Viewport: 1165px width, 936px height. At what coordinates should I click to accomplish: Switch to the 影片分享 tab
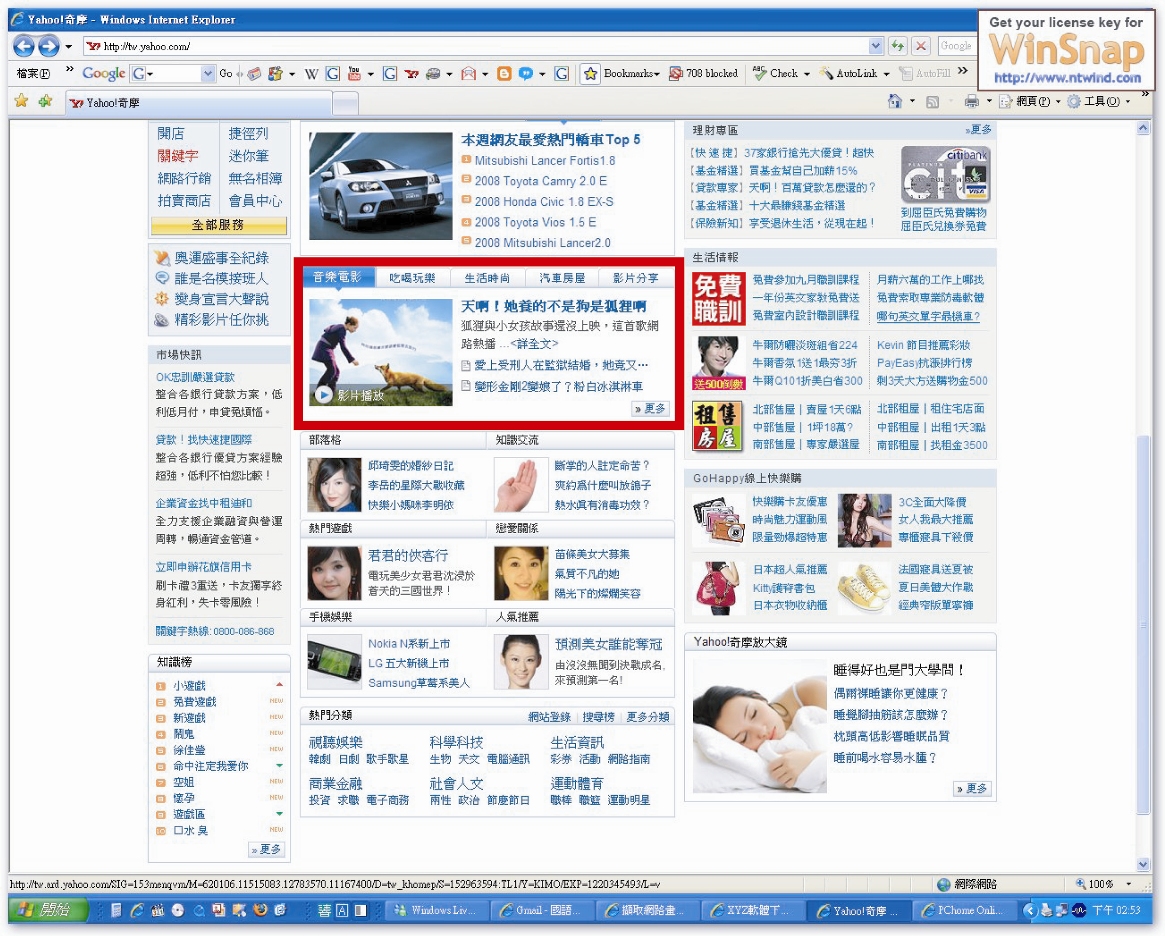(635, 278)
